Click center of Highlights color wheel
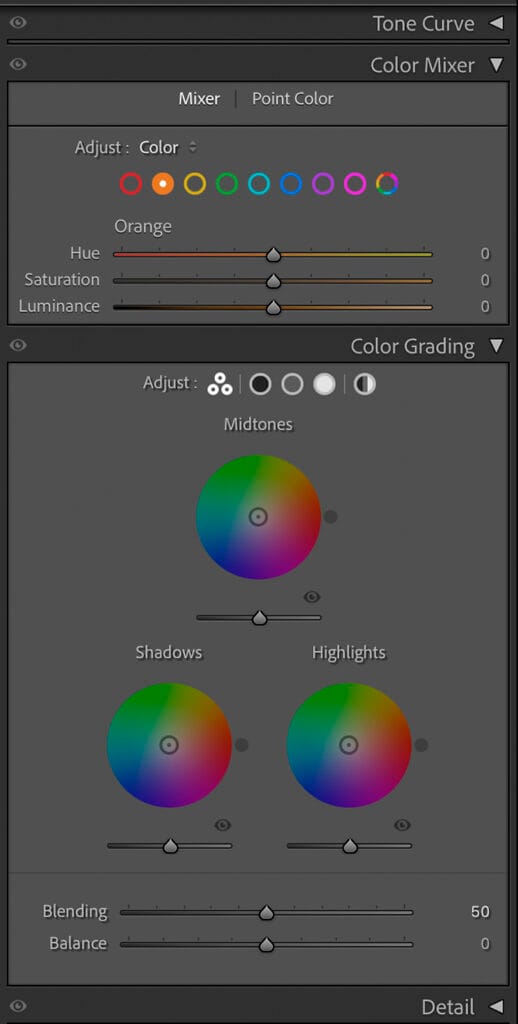This screenshot has height=1024, width=518. pos(349,745)
